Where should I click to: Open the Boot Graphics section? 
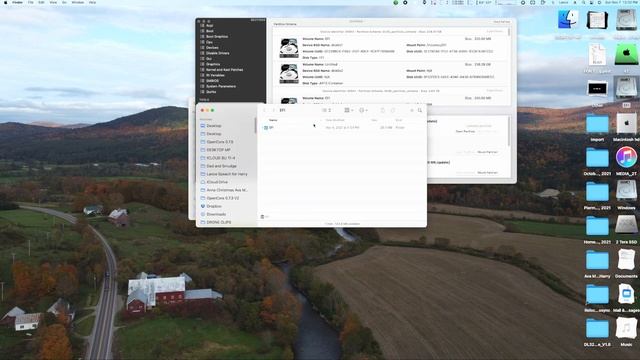tap(217, 36)
